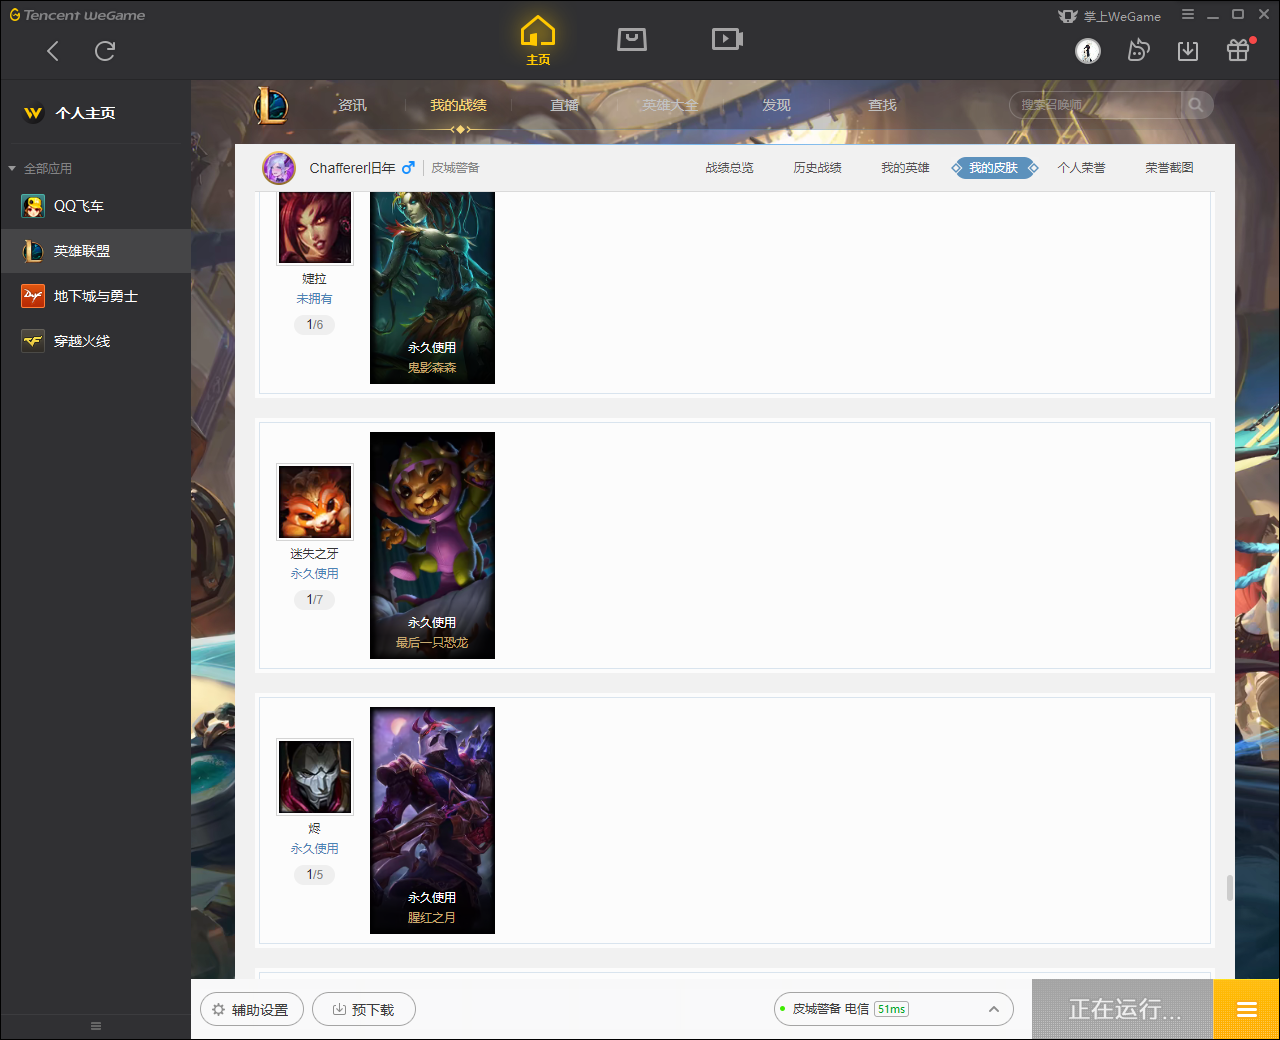This screenshot has width=1280, height=1040.
Task: Click the 1/7 skin count badge
Action: pos(315,600)
